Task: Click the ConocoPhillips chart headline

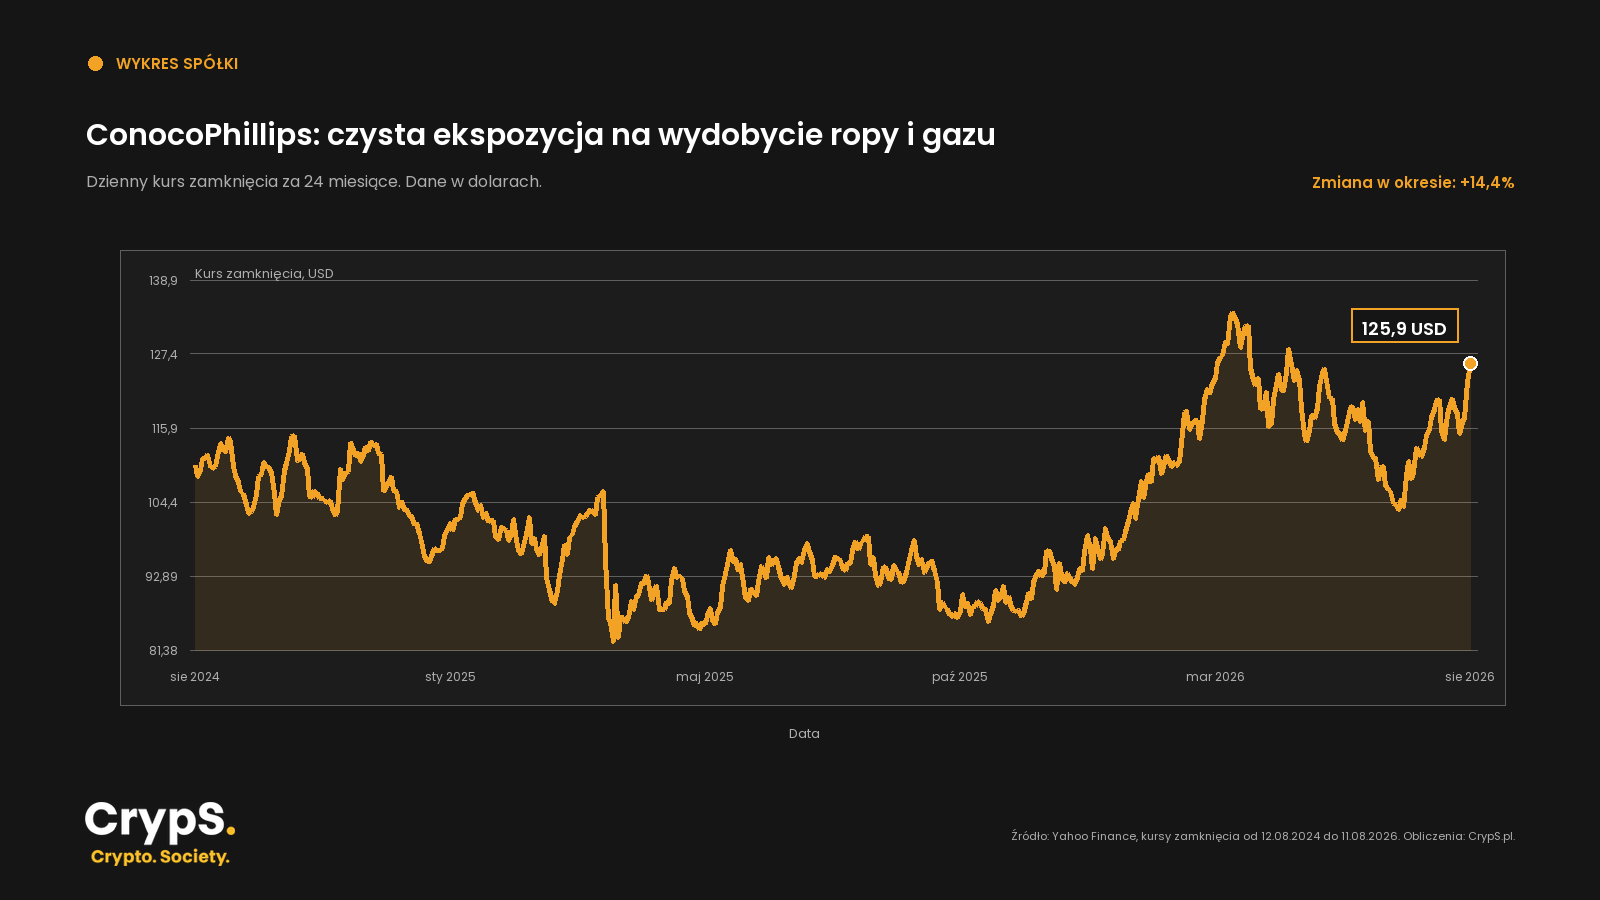Action: 541,135
